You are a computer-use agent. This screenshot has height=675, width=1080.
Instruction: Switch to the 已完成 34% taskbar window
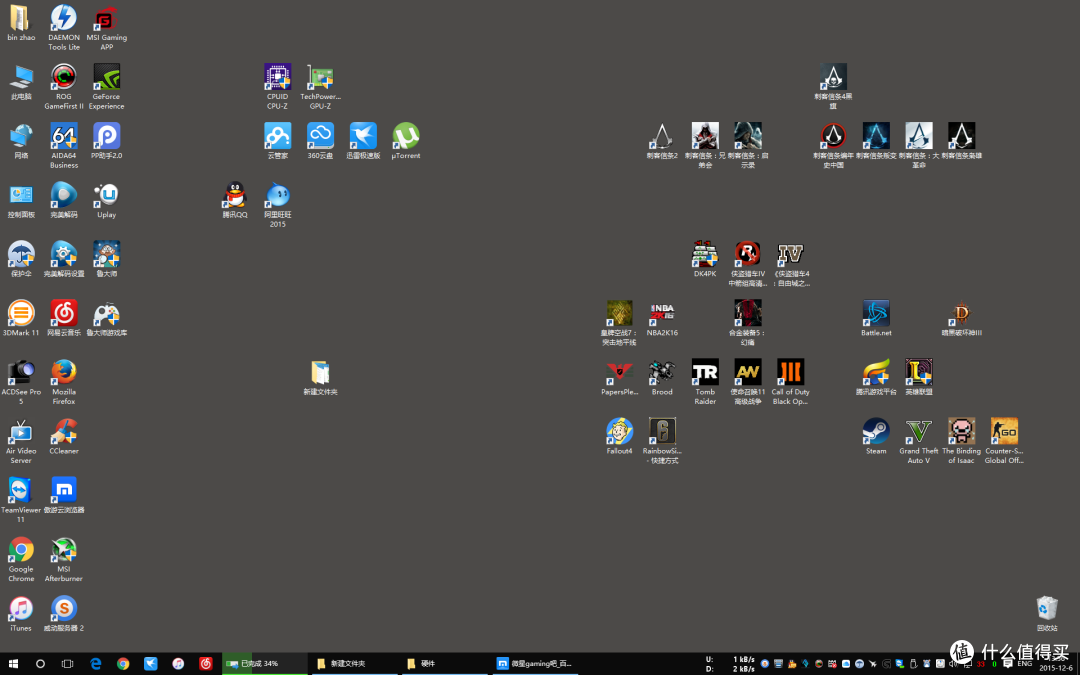[264, 663]
